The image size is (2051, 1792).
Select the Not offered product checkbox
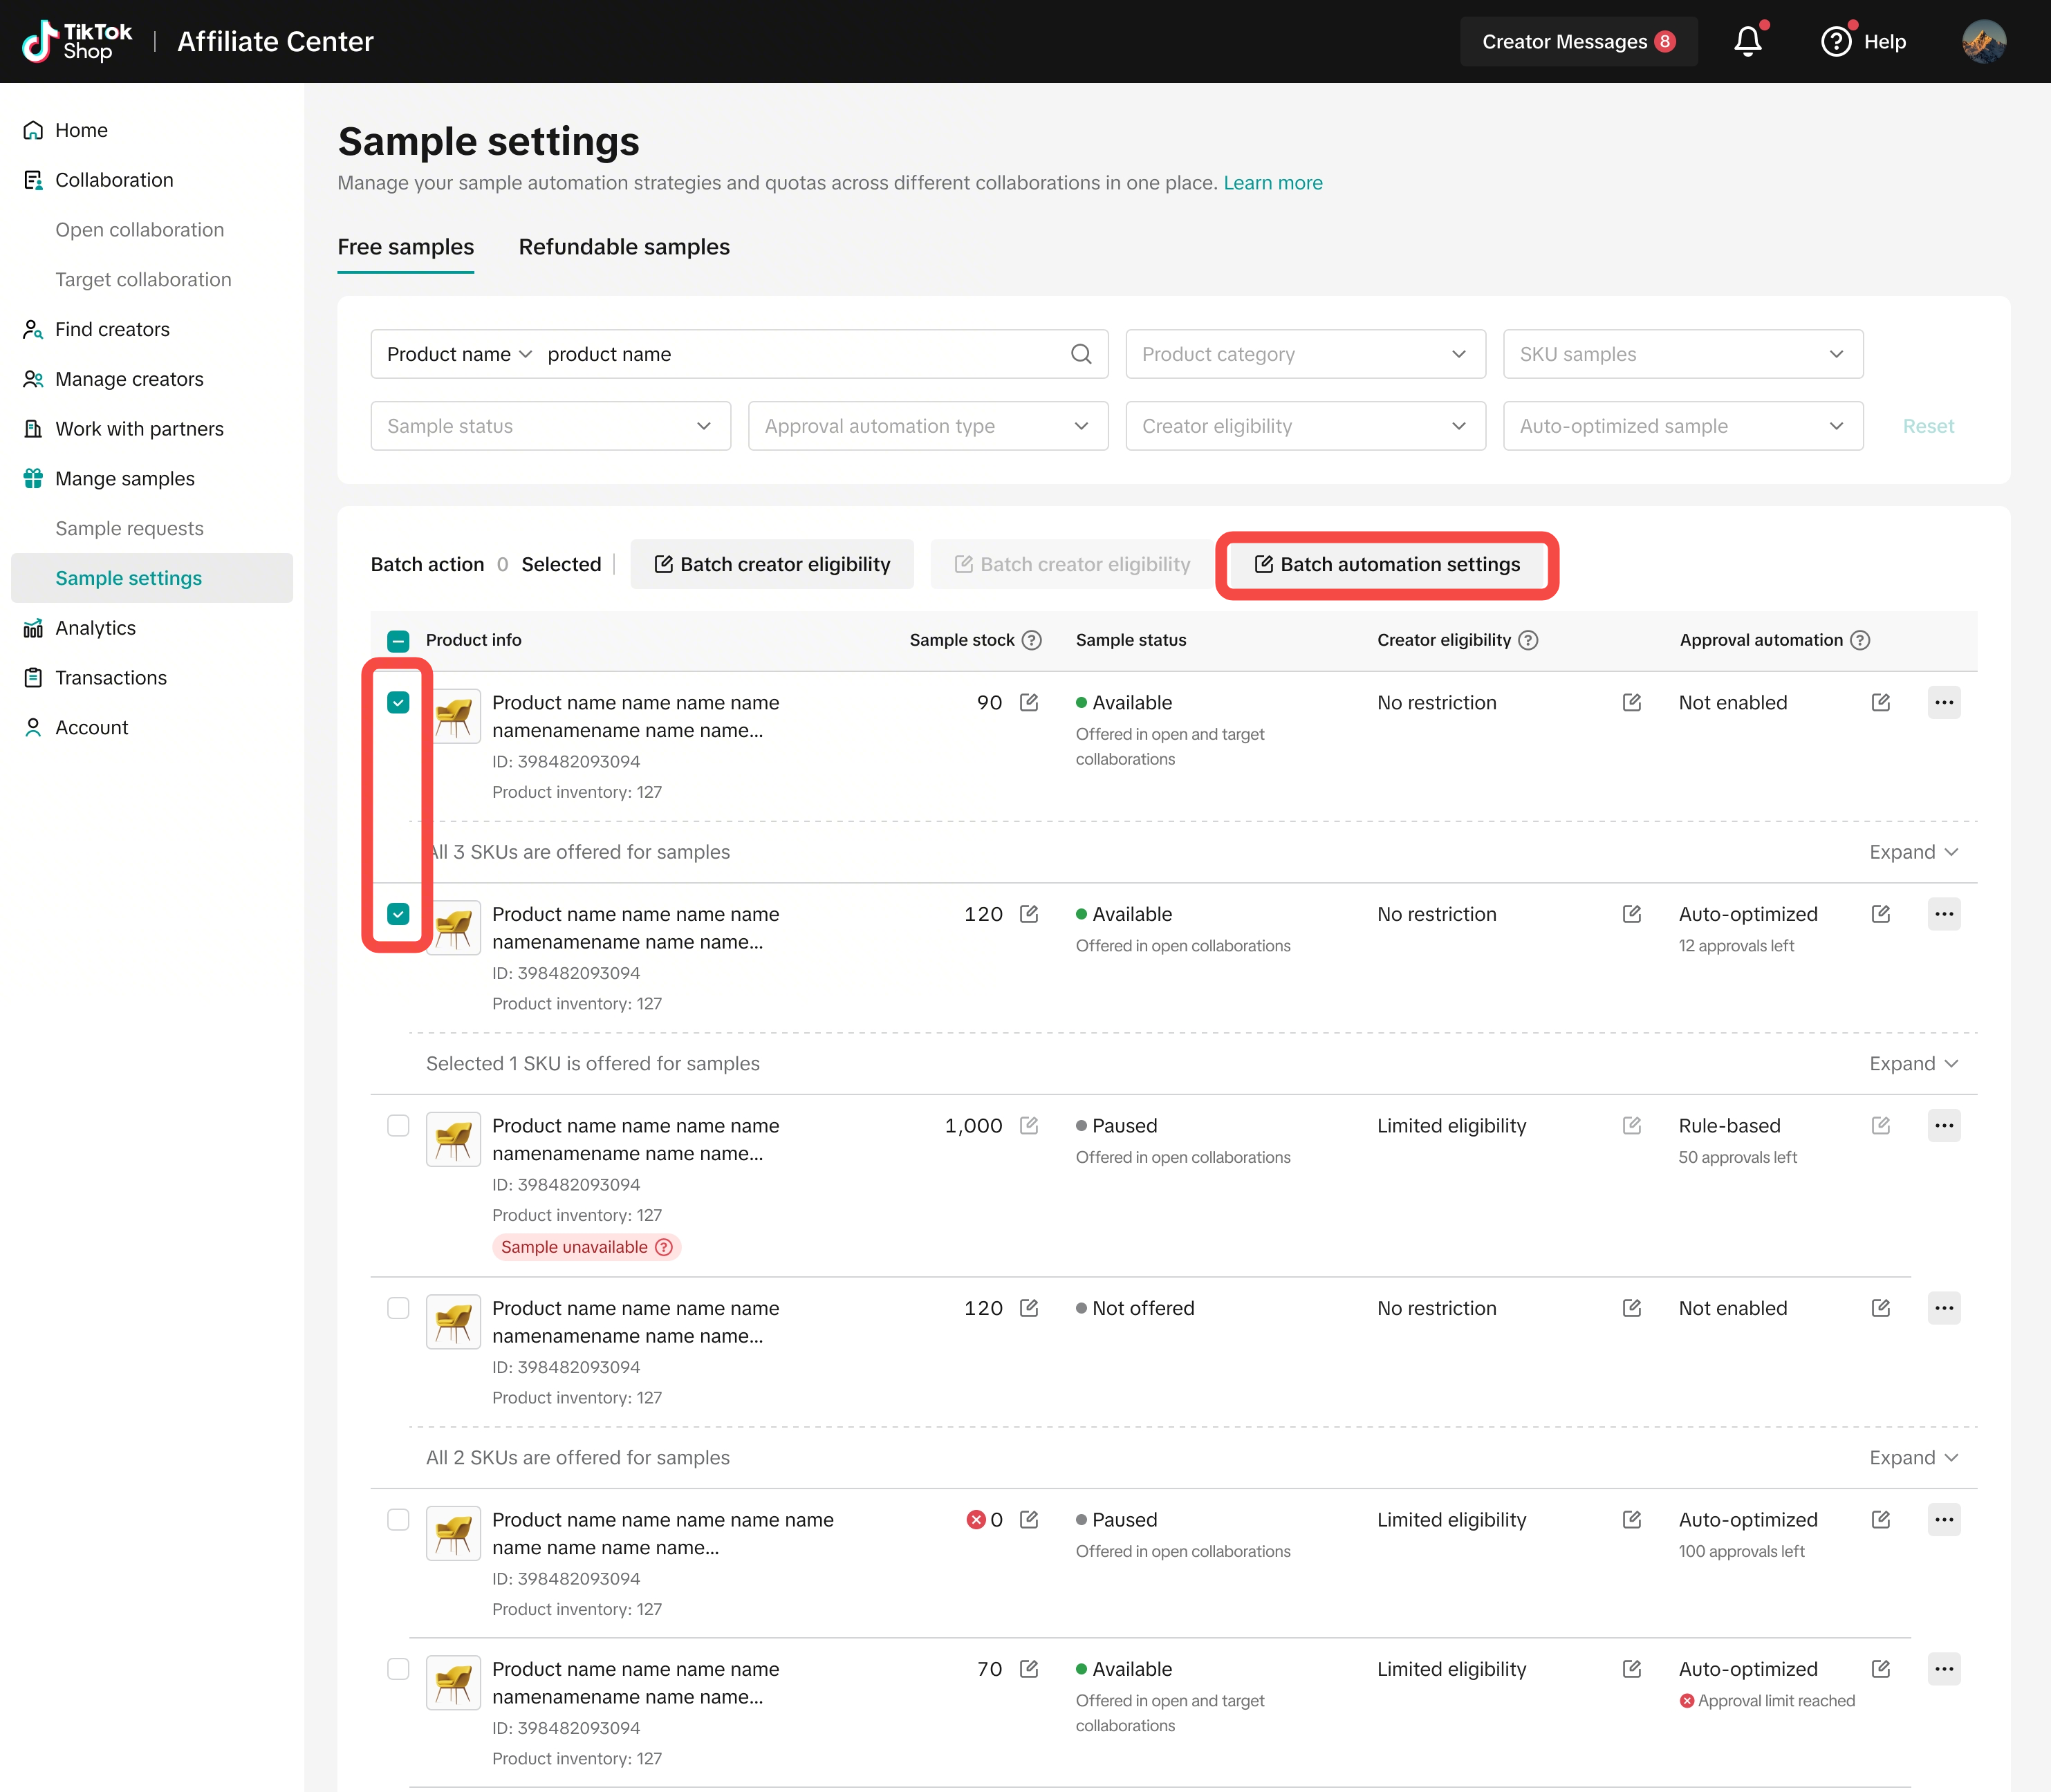tap(398, 1307)
